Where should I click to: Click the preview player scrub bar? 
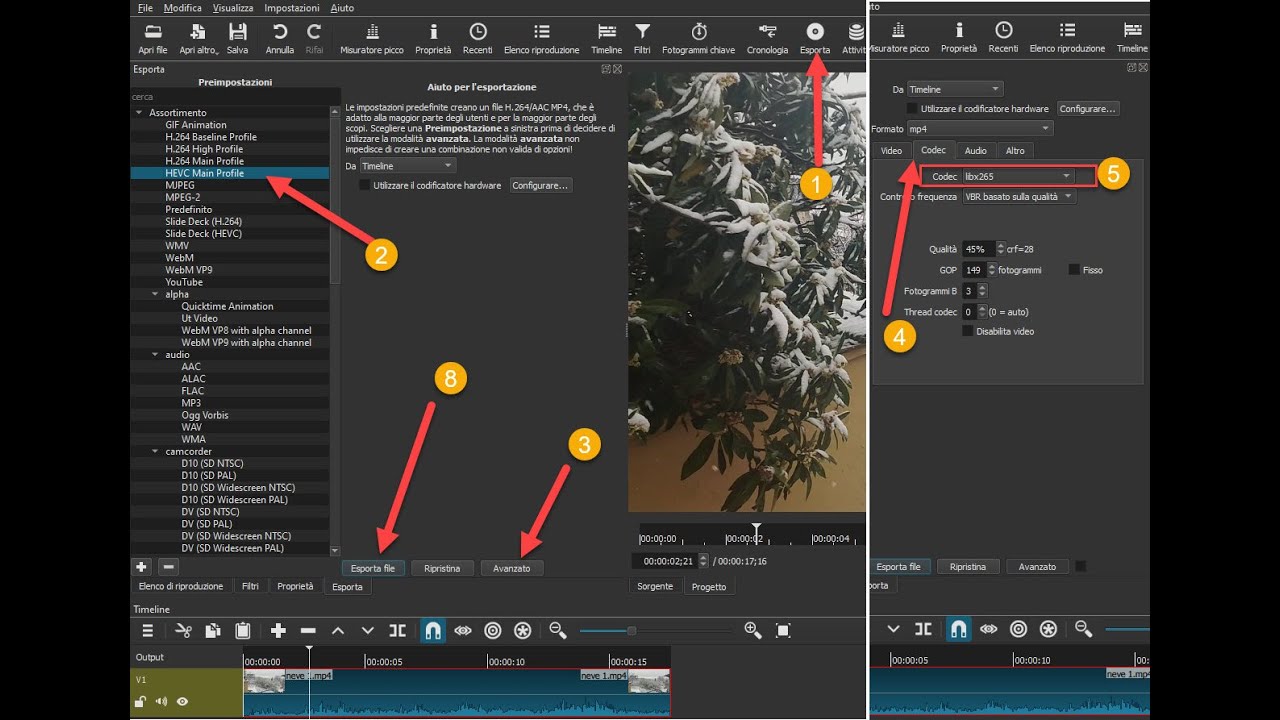click(x=750, y=537)
